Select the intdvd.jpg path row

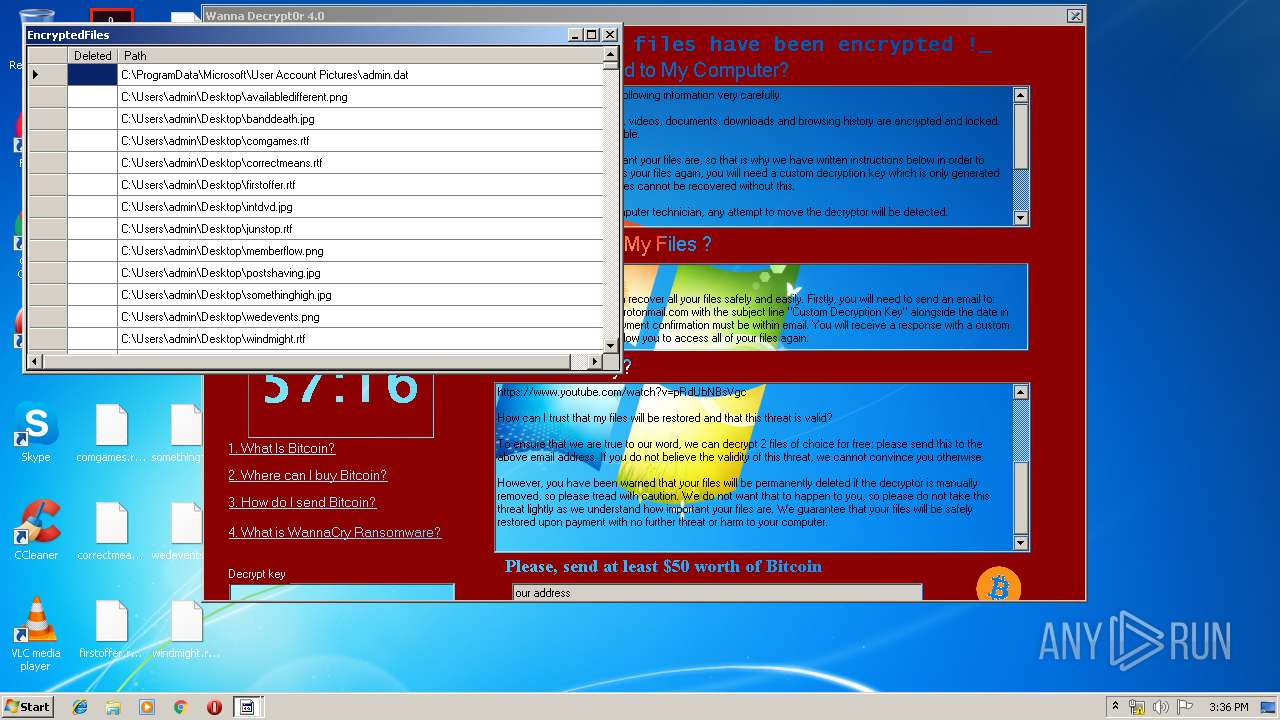[x=360, y=207]
